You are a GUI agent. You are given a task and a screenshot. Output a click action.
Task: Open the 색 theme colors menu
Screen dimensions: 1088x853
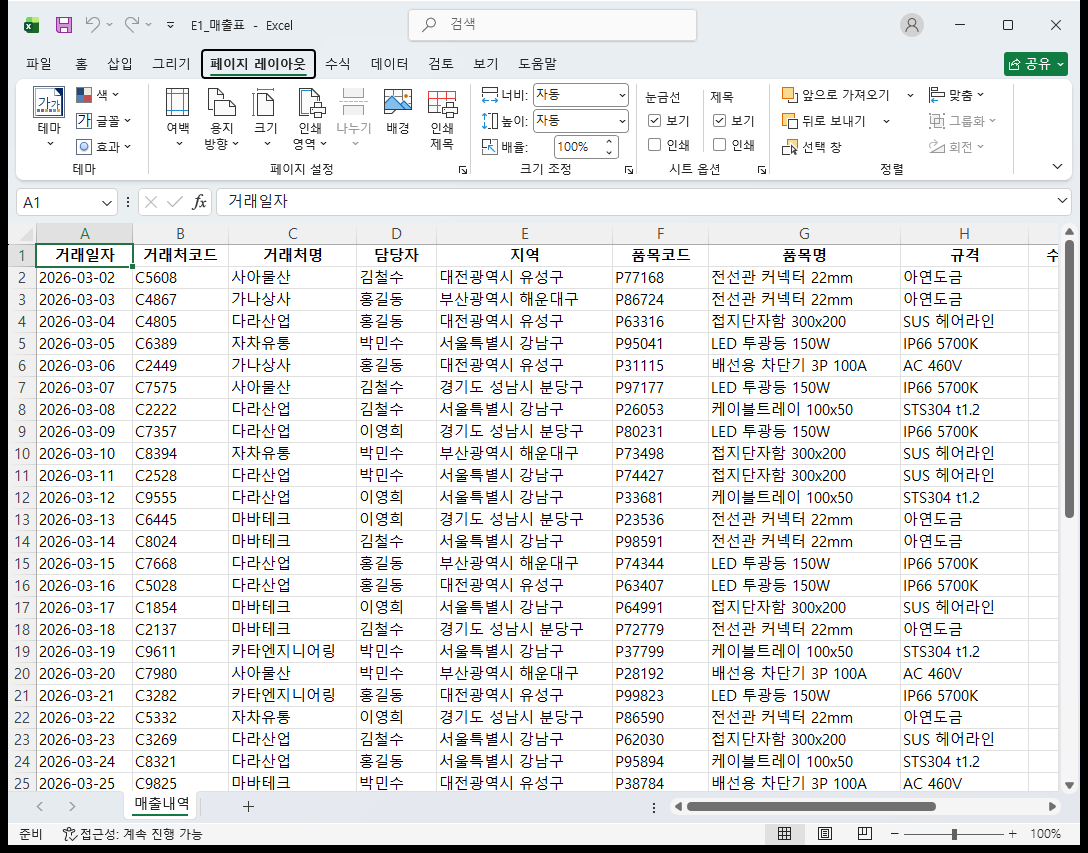pos(98,94)
